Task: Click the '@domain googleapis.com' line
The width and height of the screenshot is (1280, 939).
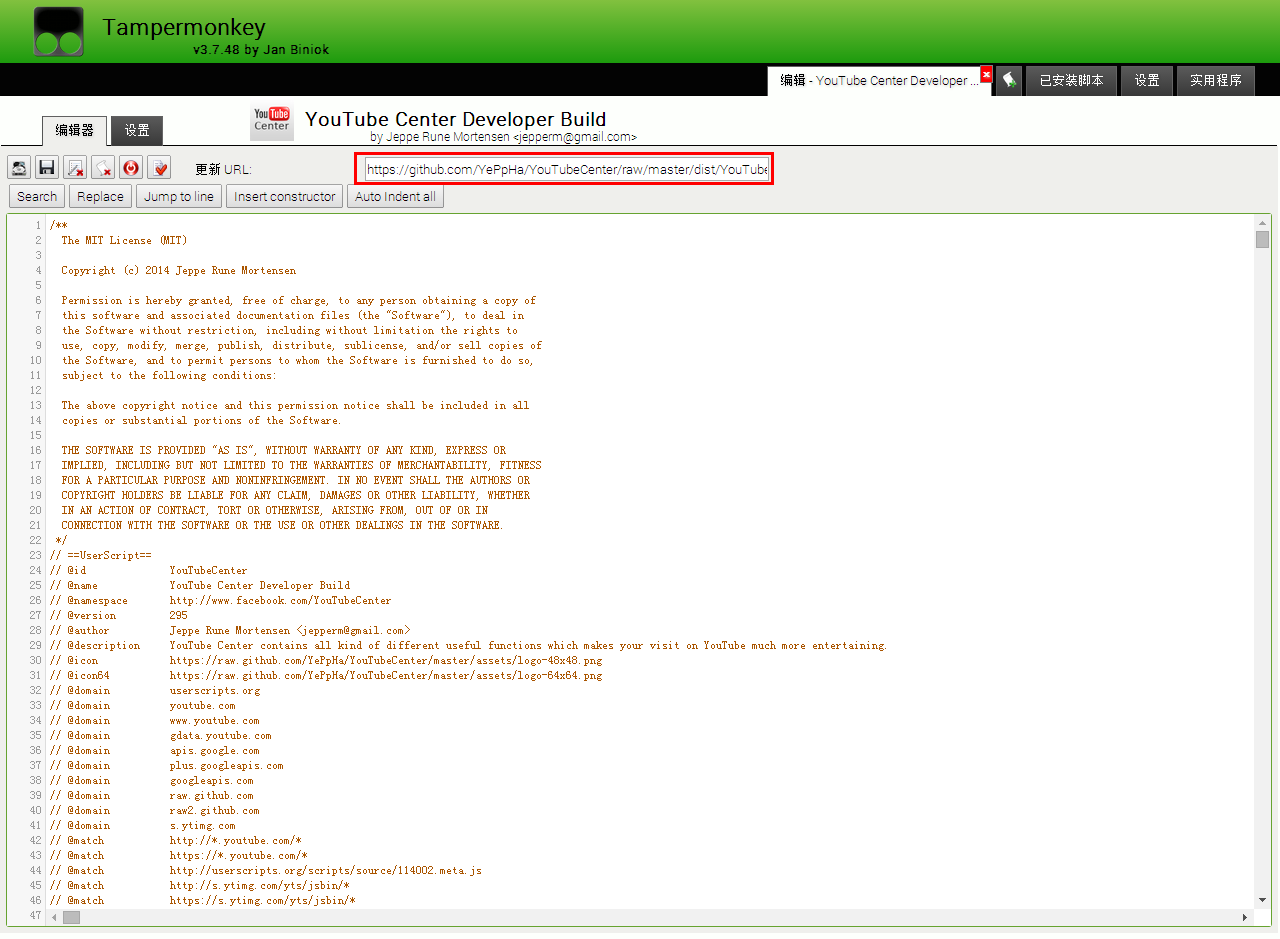Action: [151, 780]
